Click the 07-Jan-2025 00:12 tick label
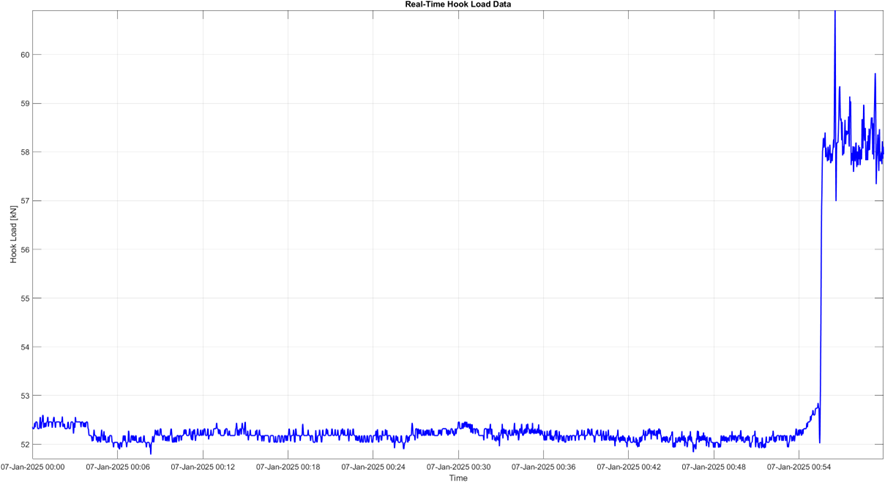Screen dimensions: 885x482 (x=203, y=466)
